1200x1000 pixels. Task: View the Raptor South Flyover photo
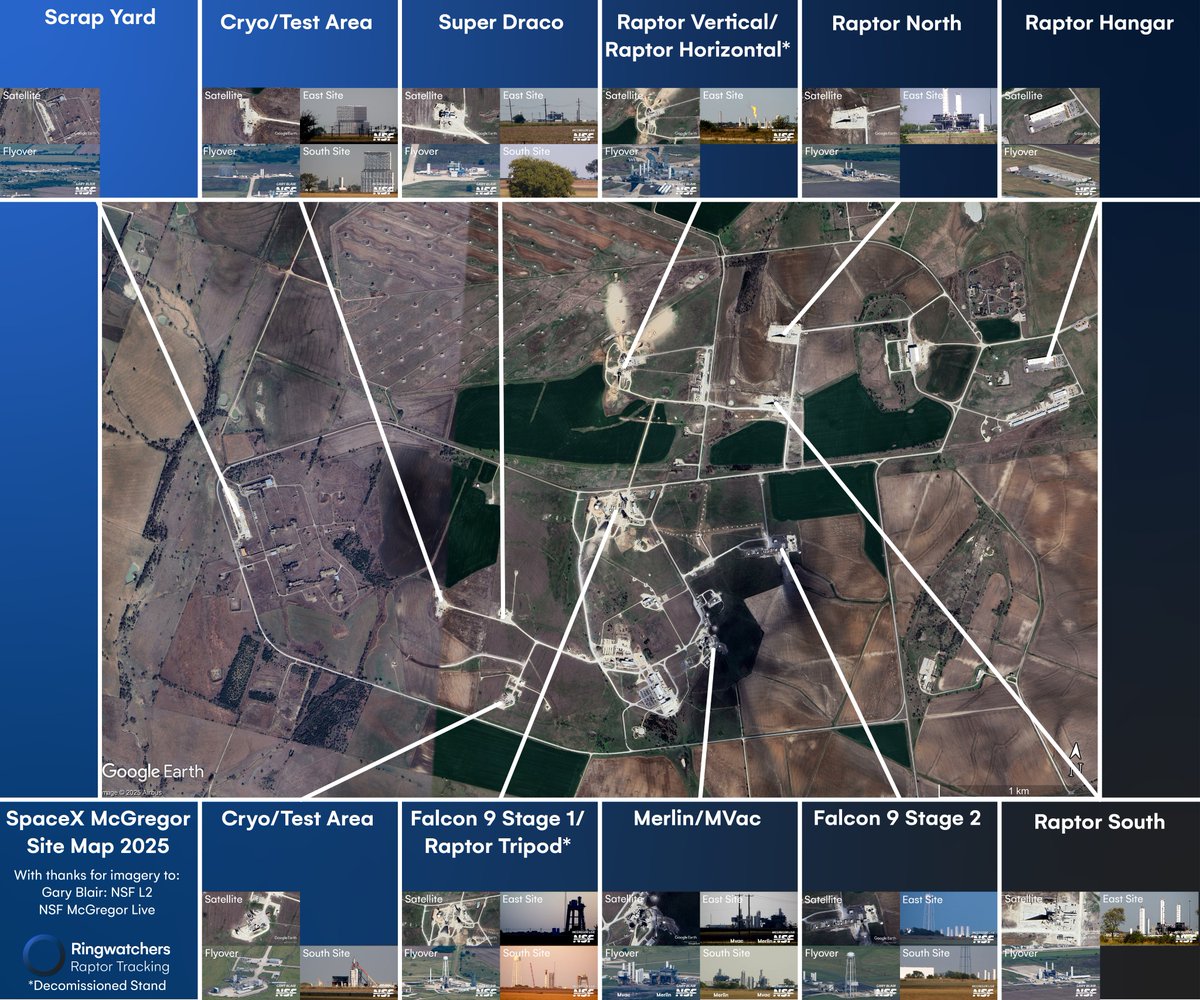(x=1050, y=972)
